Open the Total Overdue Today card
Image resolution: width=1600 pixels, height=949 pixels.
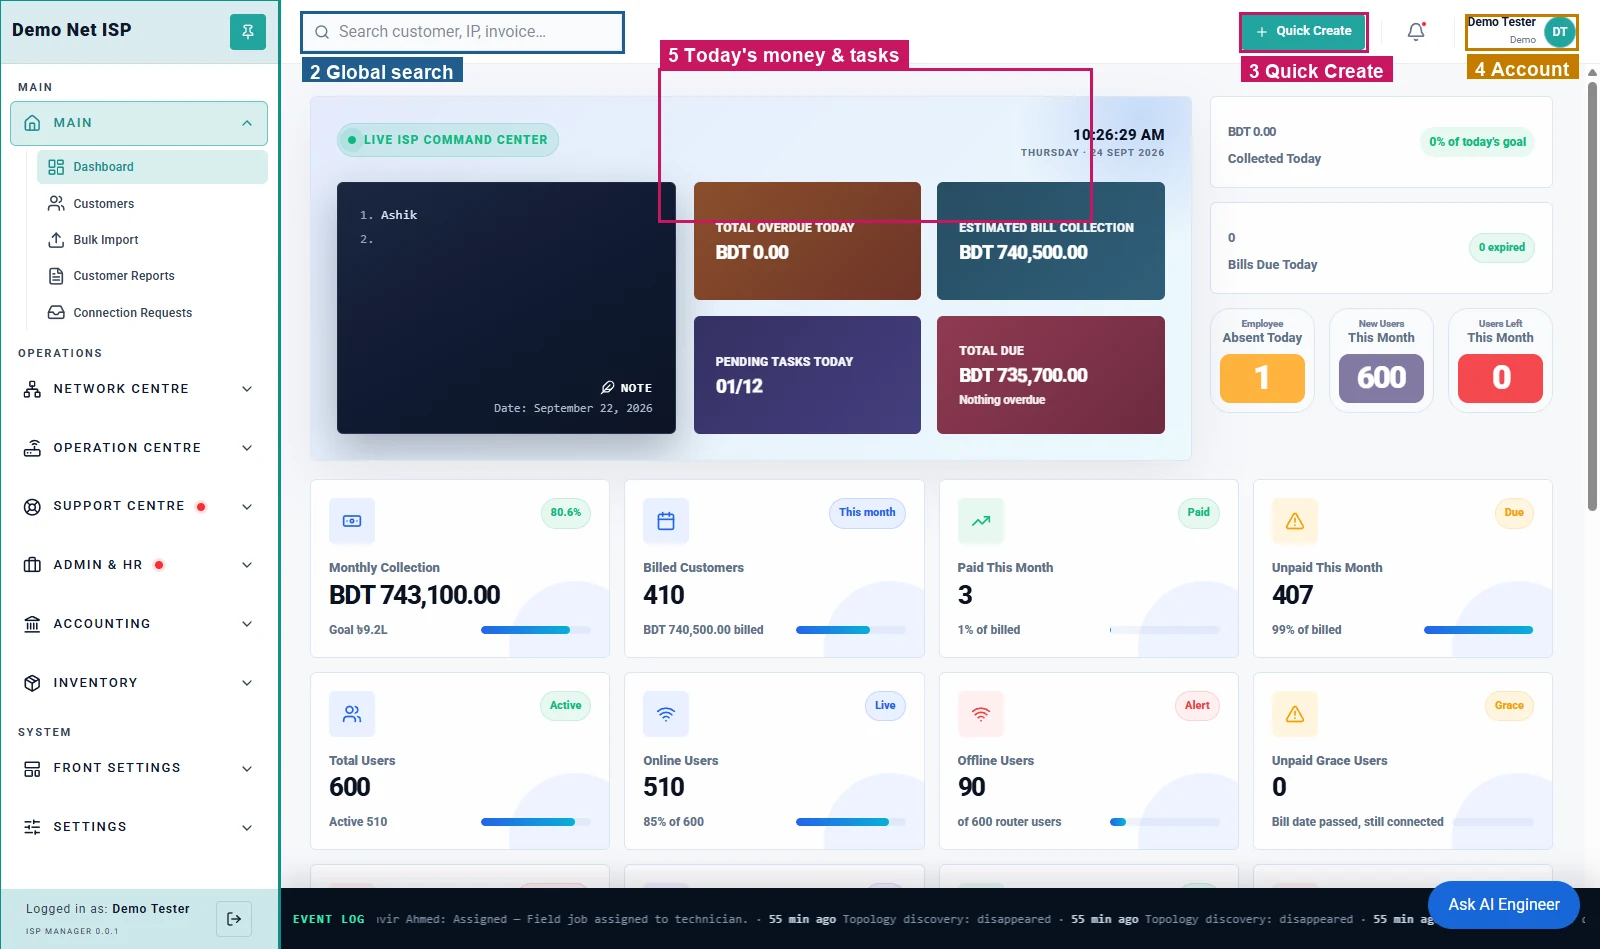807,241
